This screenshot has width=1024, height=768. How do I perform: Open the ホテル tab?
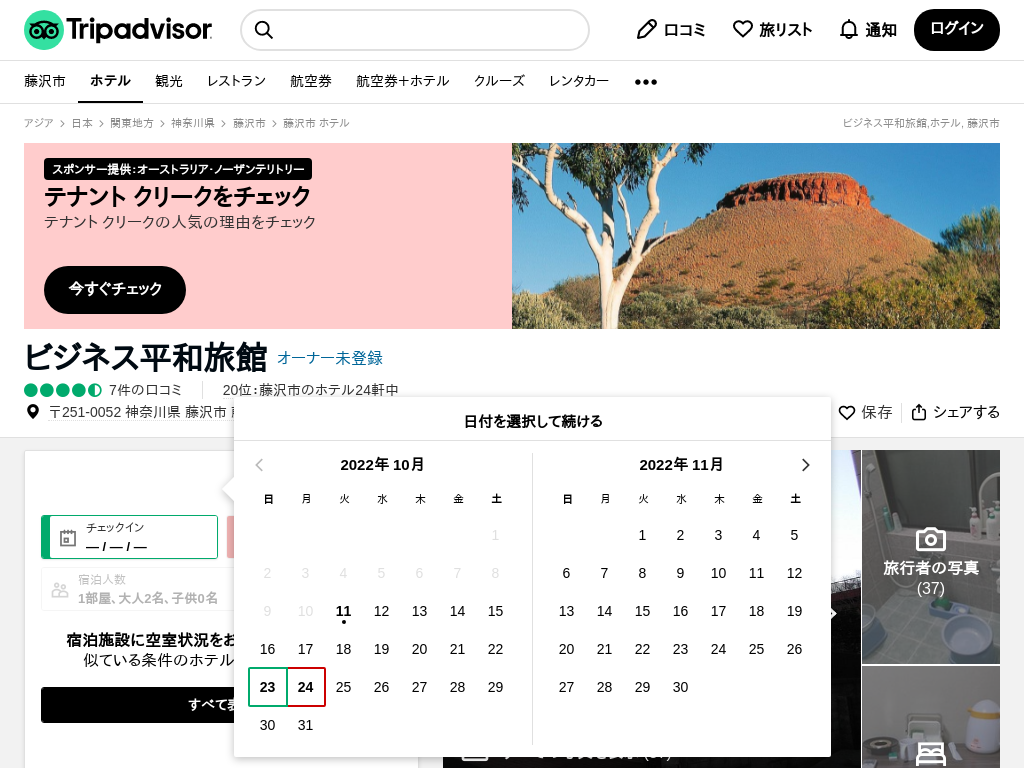(110, 81)
